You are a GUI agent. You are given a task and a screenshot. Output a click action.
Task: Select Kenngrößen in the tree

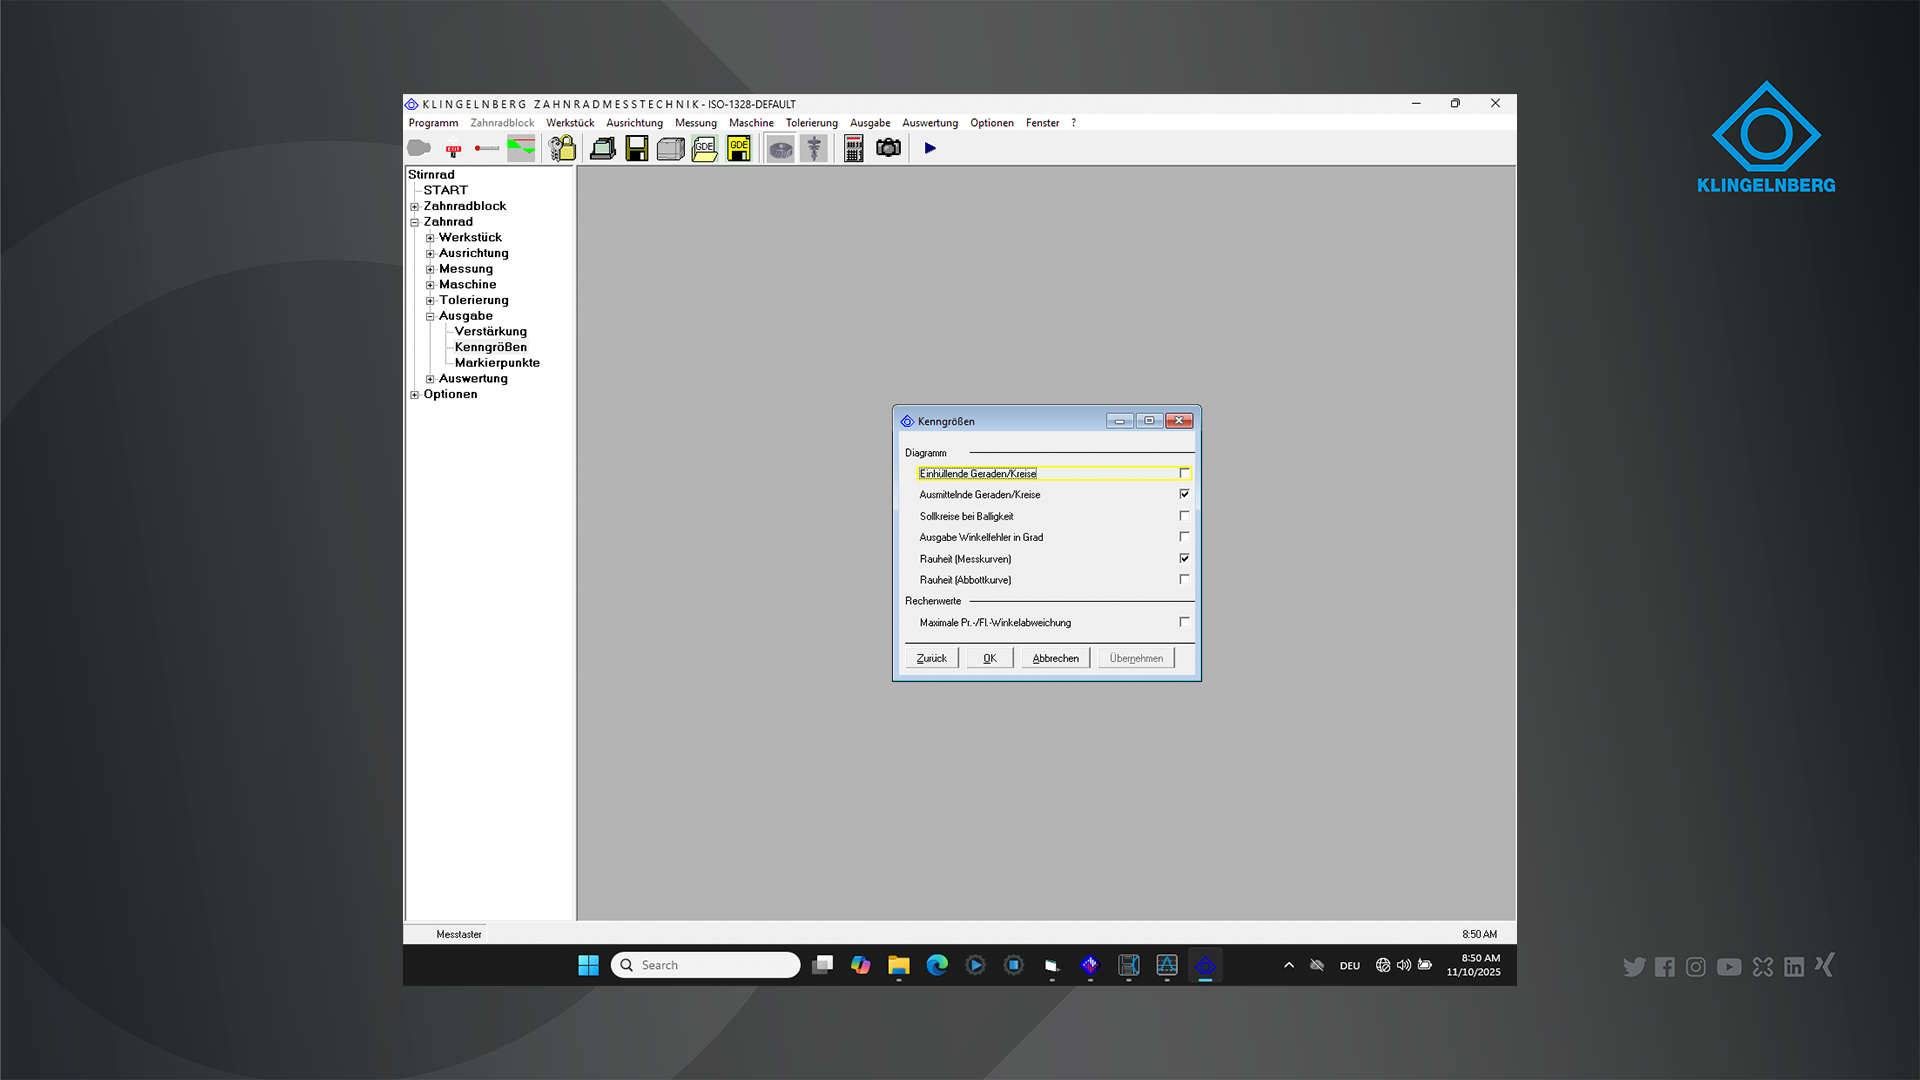(491, 347)
